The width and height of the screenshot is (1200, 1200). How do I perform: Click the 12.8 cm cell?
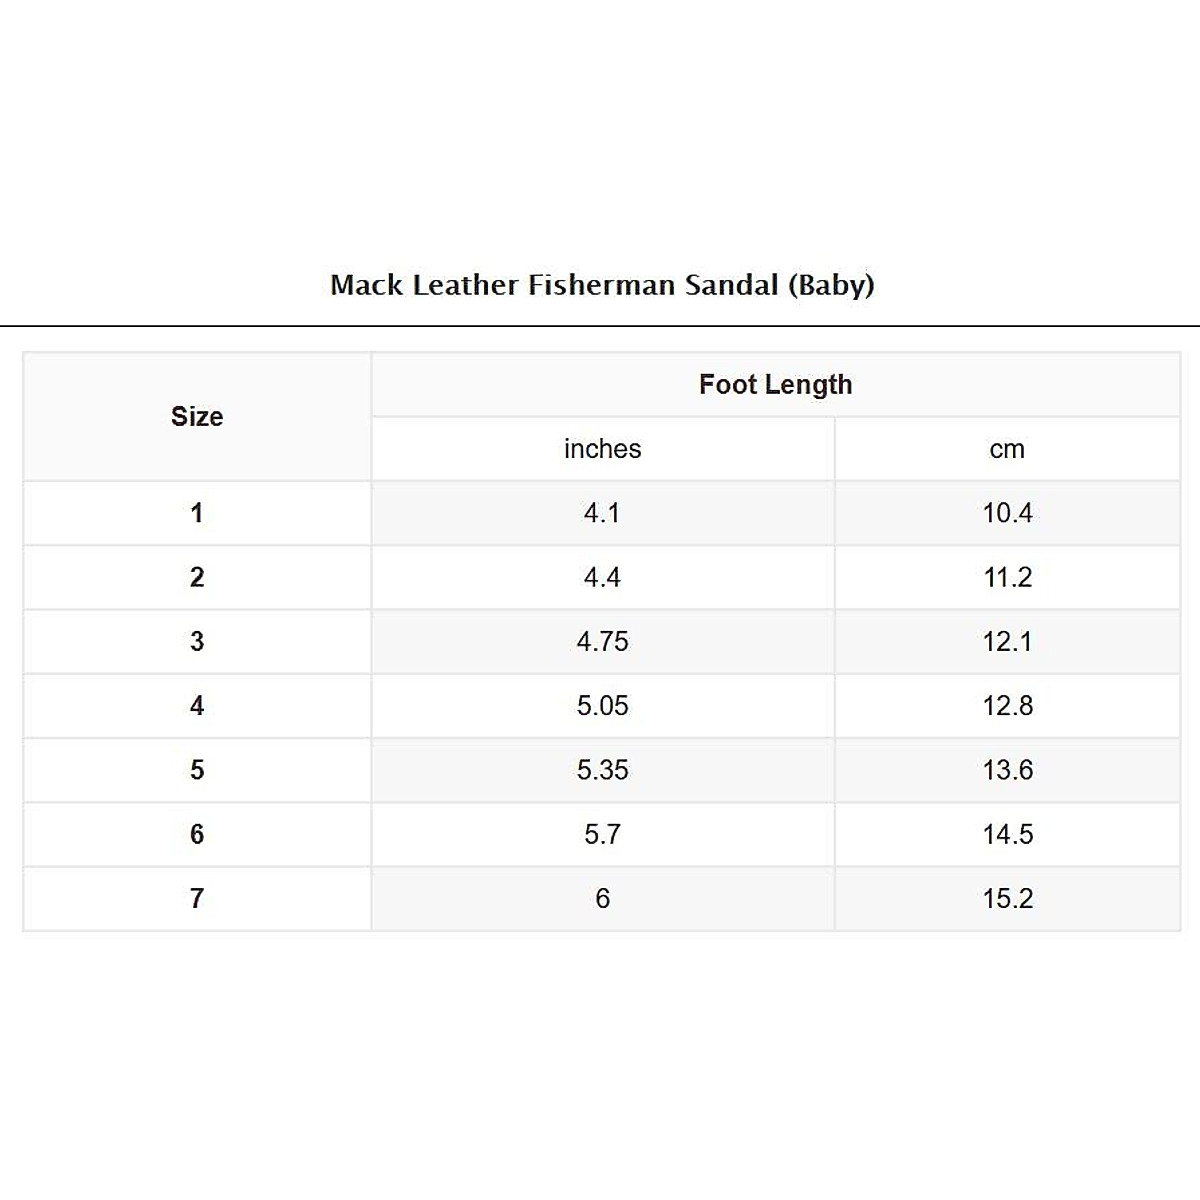[1007, 706]
